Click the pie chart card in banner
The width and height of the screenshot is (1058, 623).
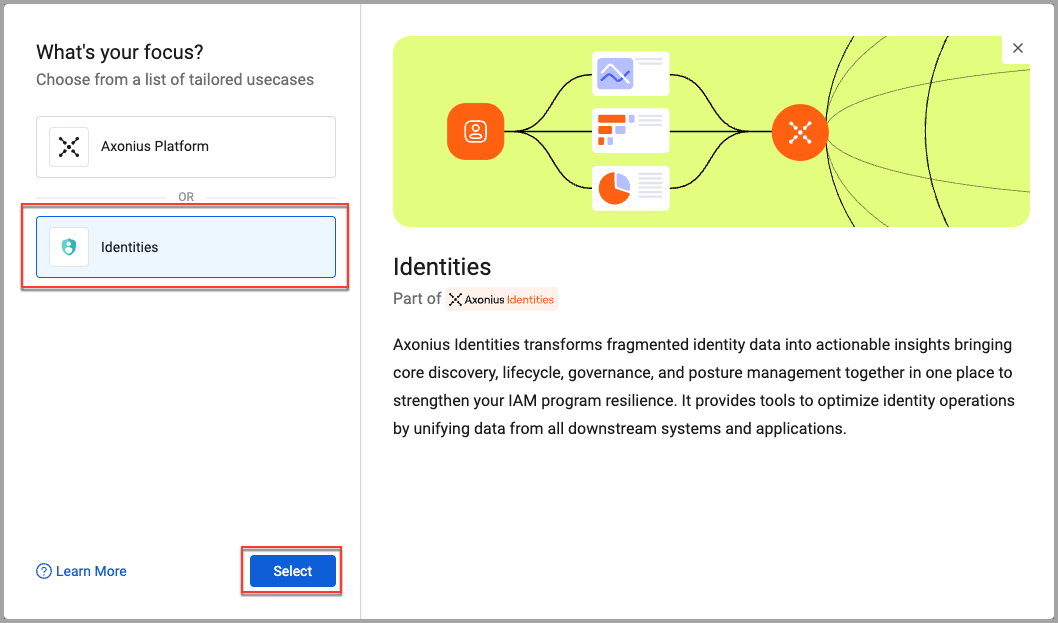tap(631, 188)
